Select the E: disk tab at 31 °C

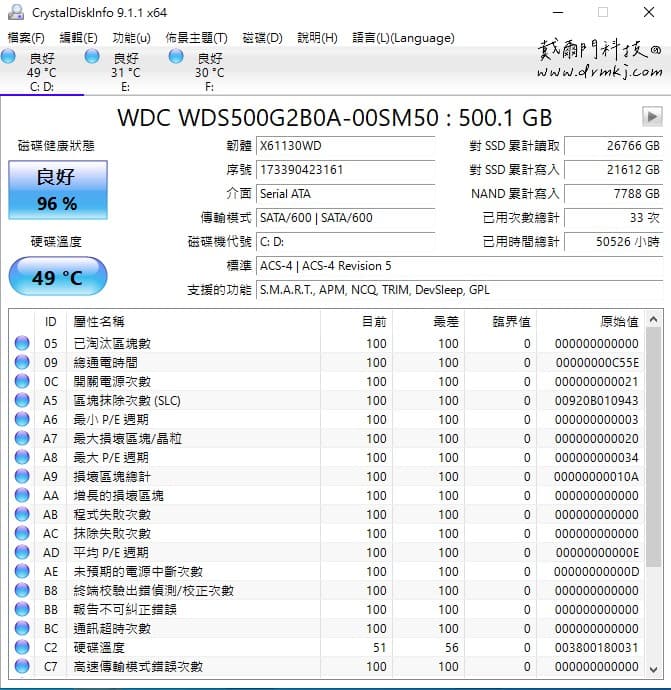(x=125, y=71)
